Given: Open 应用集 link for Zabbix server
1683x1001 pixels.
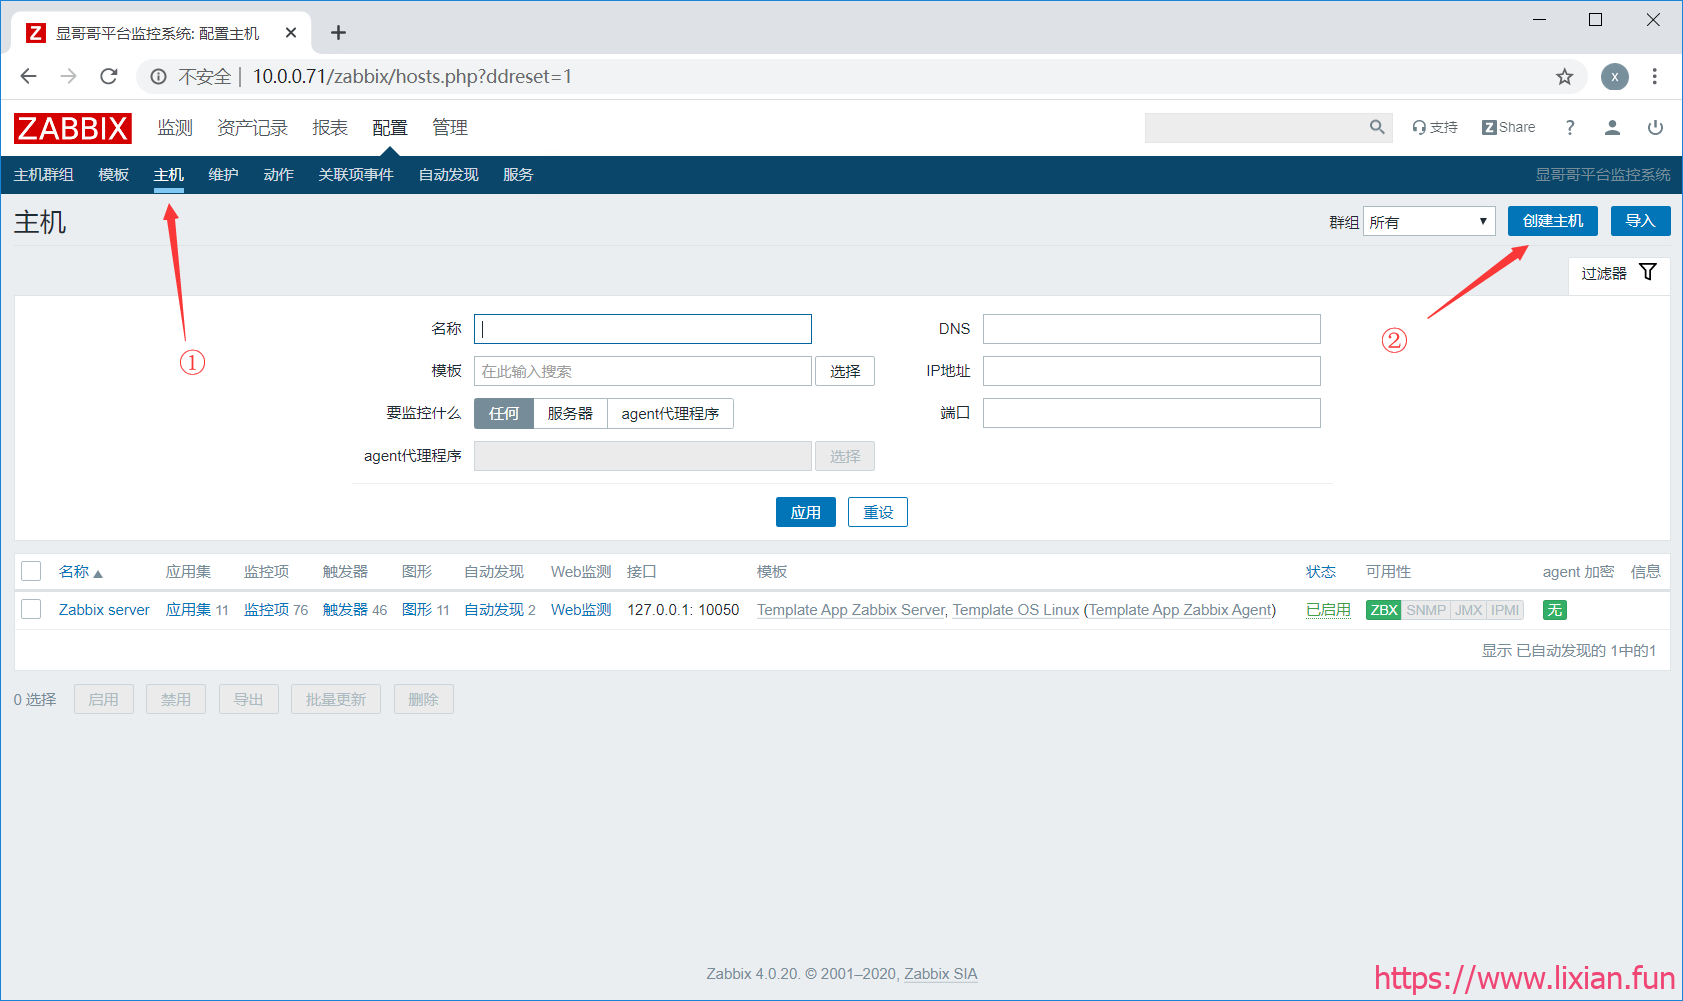Looking at the screenshot, I should (x=188, y=610).
